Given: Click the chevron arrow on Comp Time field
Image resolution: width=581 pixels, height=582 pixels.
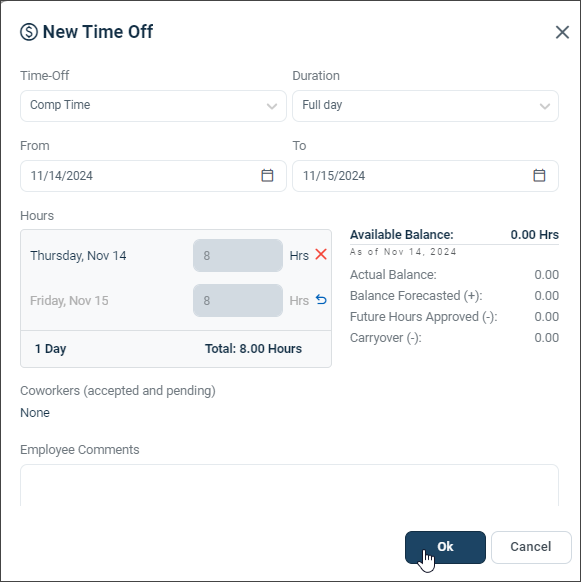Looking at the screenshot, I should pyautogui.click(x=272, y=107).
